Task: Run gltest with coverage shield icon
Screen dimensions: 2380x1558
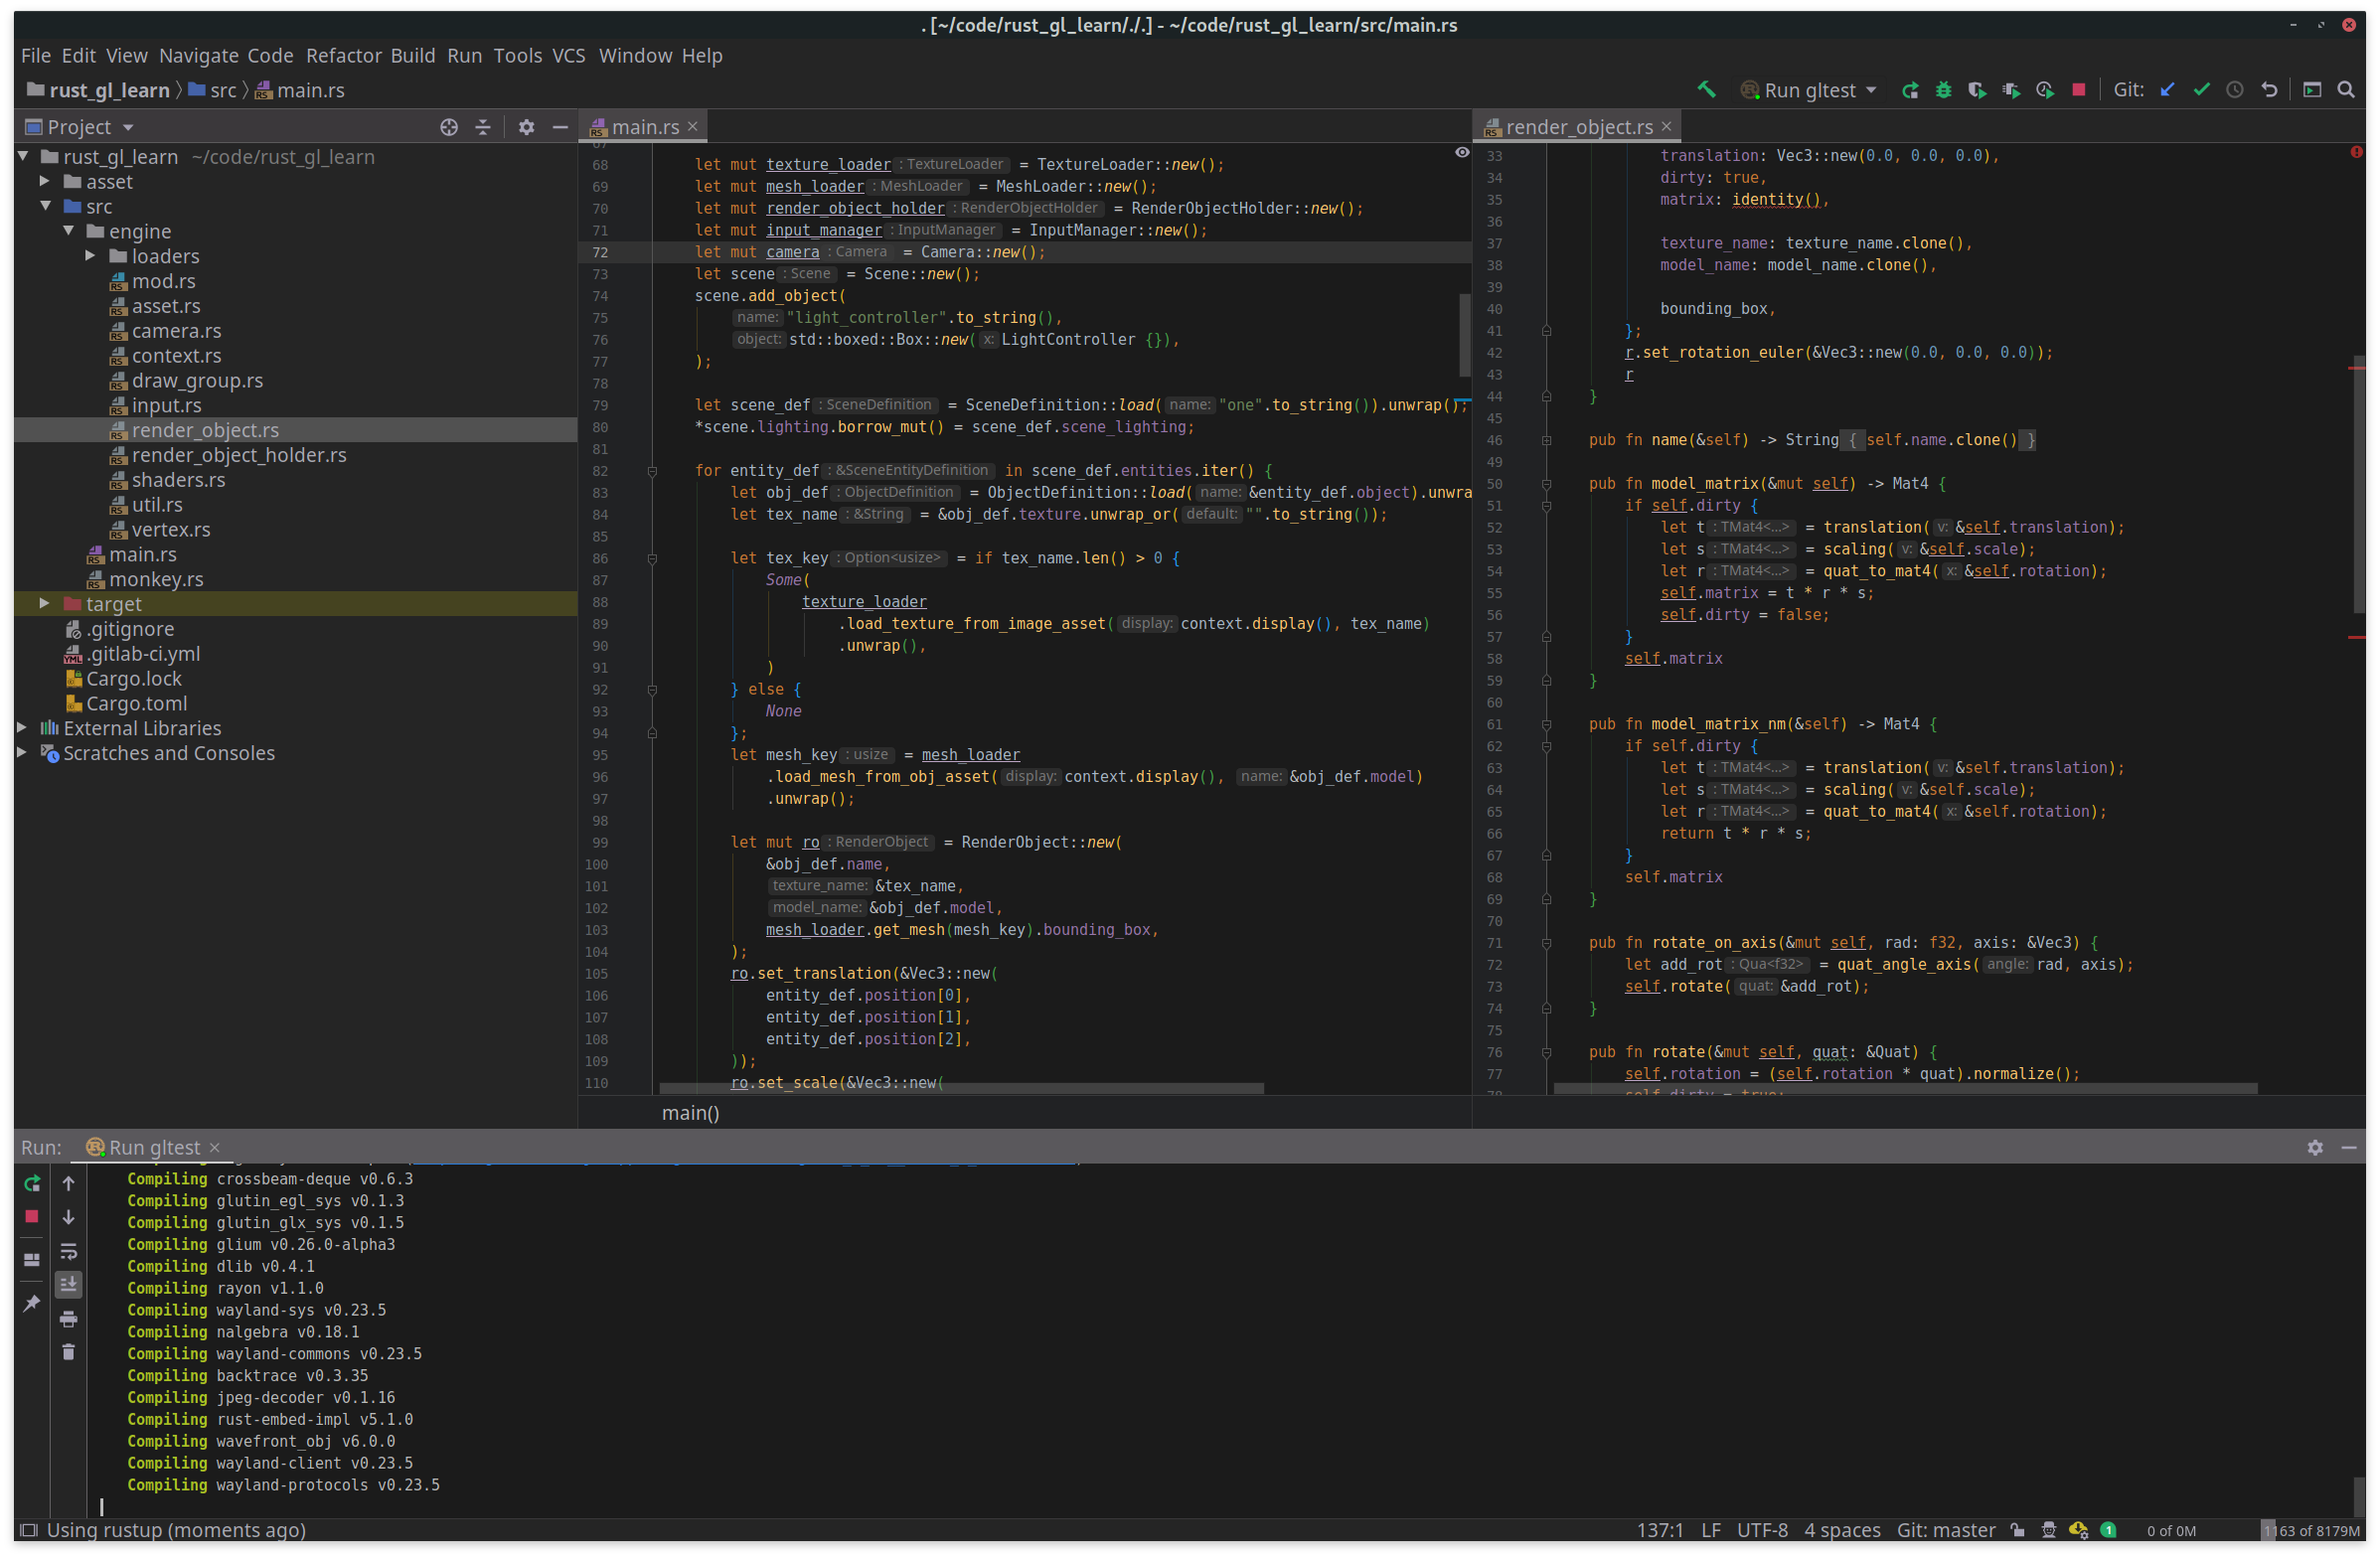Action: [1976, 90]
